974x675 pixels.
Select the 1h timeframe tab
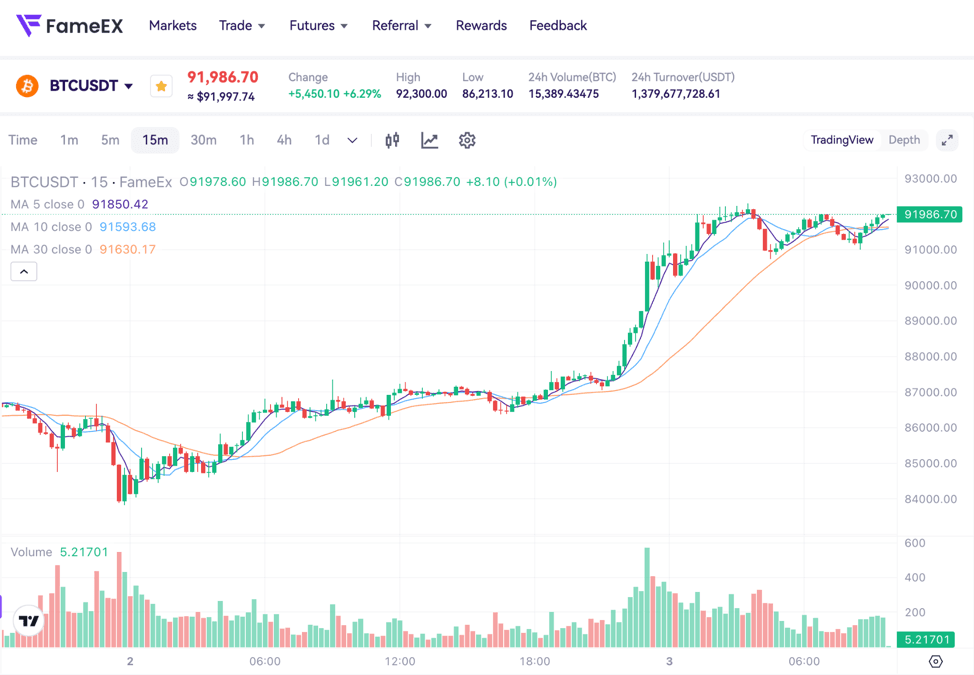tap(247, 140)
